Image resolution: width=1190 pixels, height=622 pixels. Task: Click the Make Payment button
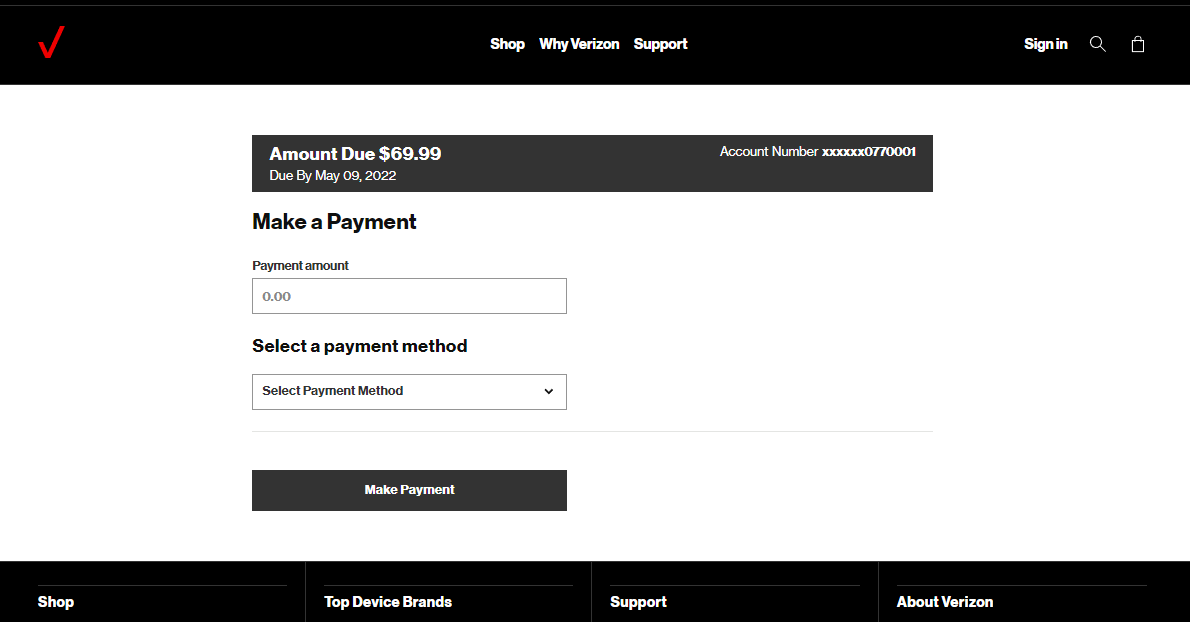point(409,490)
